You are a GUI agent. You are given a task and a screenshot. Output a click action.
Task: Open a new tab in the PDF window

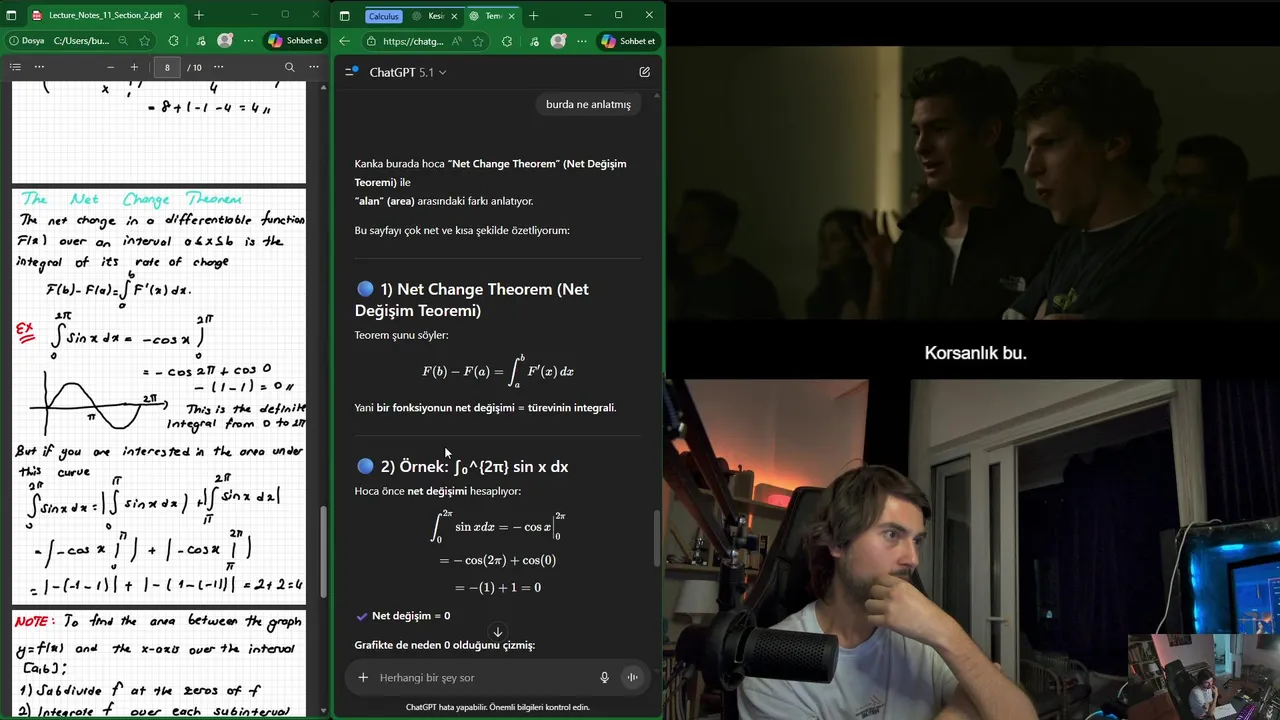pyautogui.click(x=199, y=15)
